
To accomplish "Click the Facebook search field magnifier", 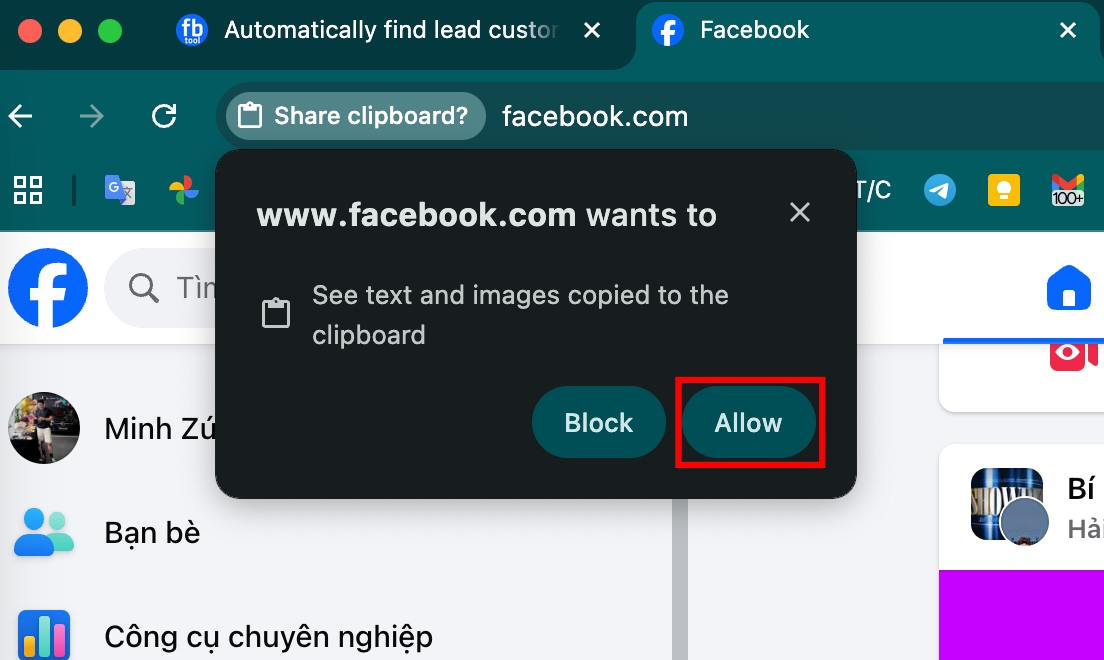I will pos(144,287).
